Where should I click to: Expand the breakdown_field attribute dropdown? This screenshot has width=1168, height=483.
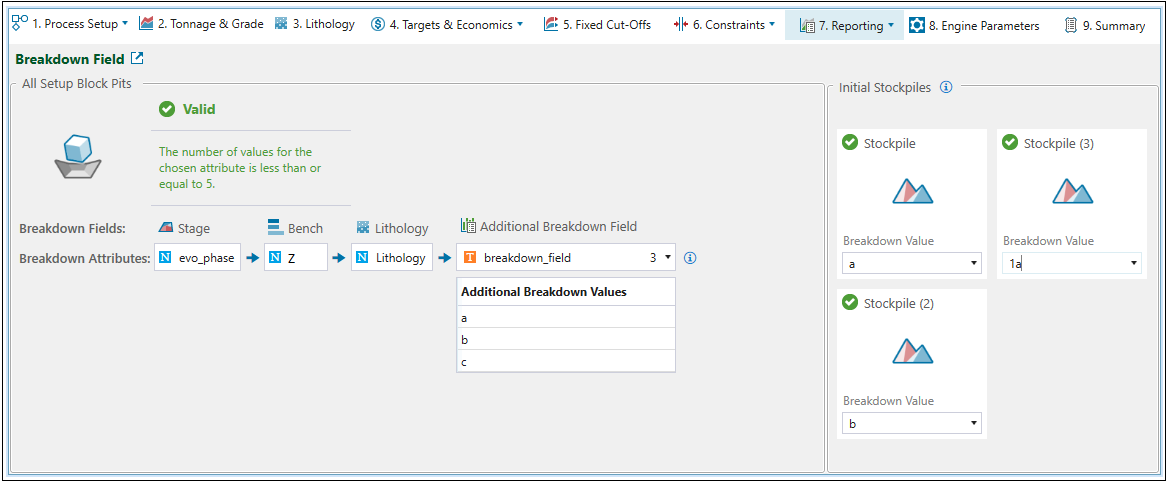668,258
